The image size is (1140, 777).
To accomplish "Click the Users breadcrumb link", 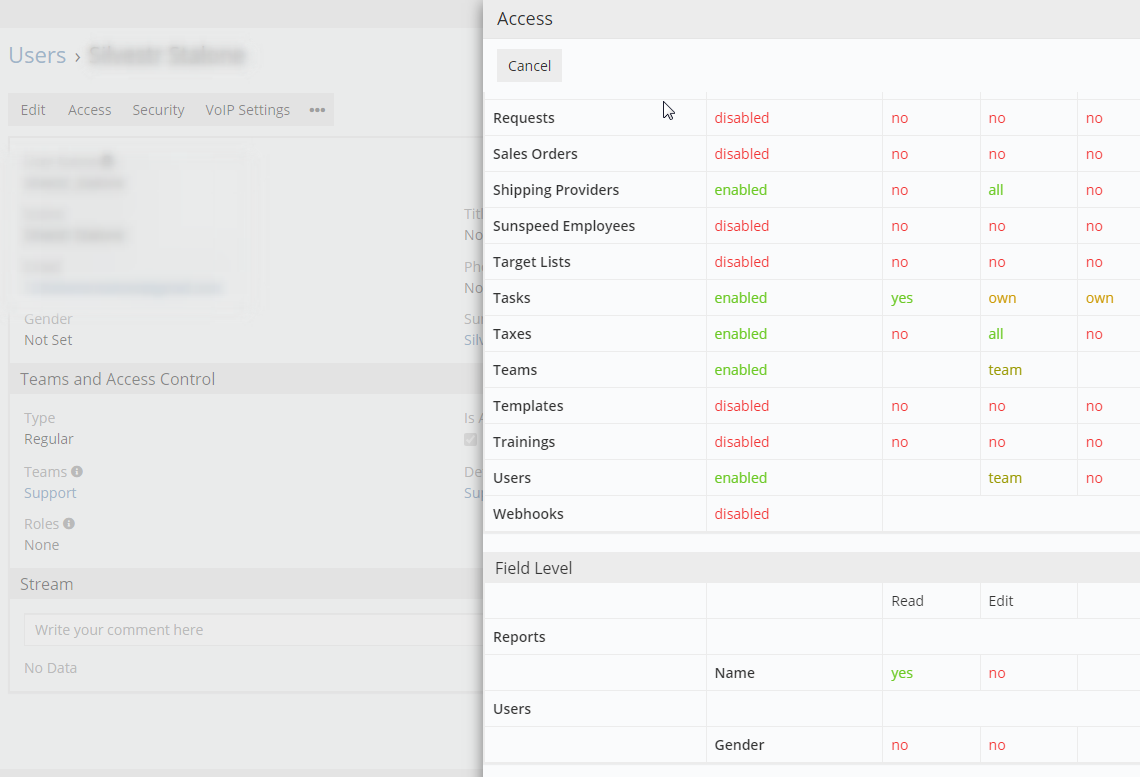I will click(37, 55).
